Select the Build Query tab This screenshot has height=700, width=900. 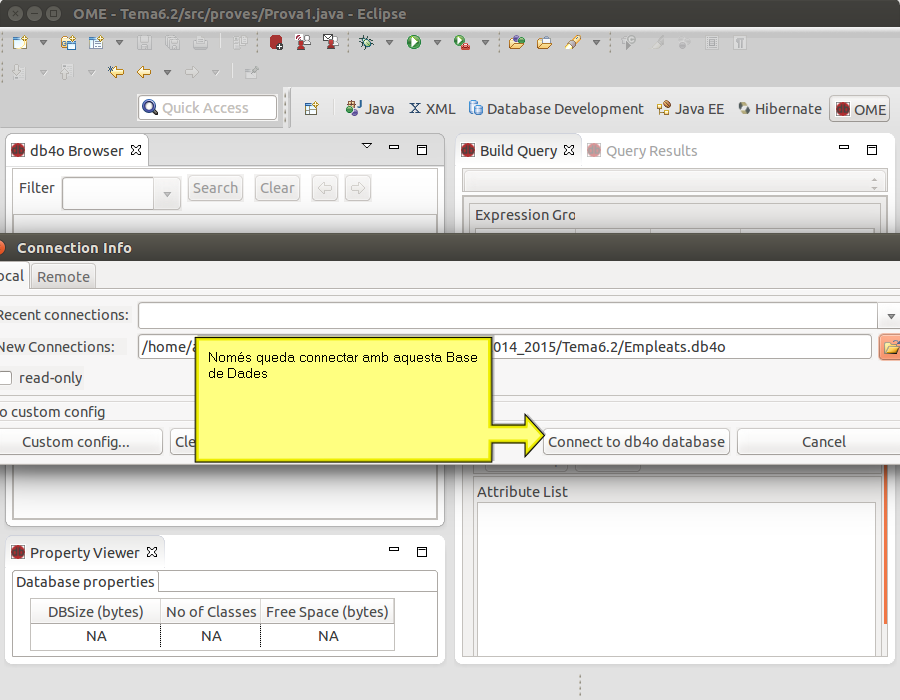click(518, 150)
